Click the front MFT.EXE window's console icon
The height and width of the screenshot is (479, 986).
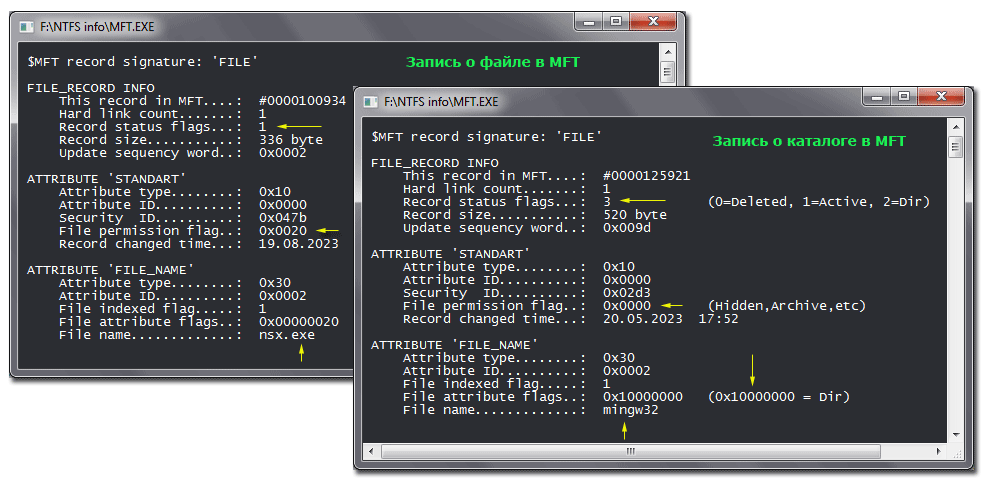tap(371, 100)
